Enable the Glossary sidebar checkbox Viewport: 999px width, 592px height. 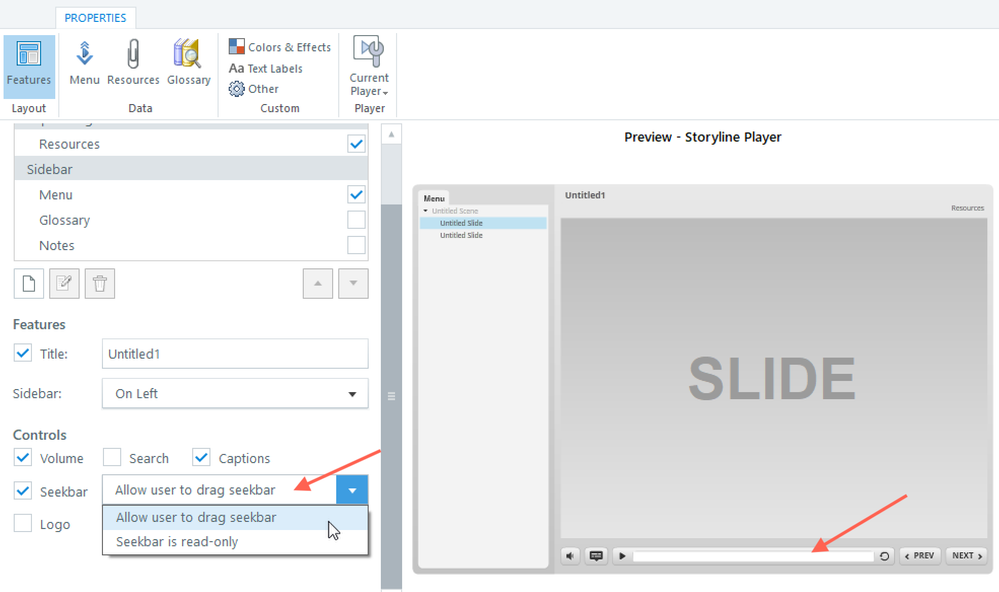[x=356, y=220]
